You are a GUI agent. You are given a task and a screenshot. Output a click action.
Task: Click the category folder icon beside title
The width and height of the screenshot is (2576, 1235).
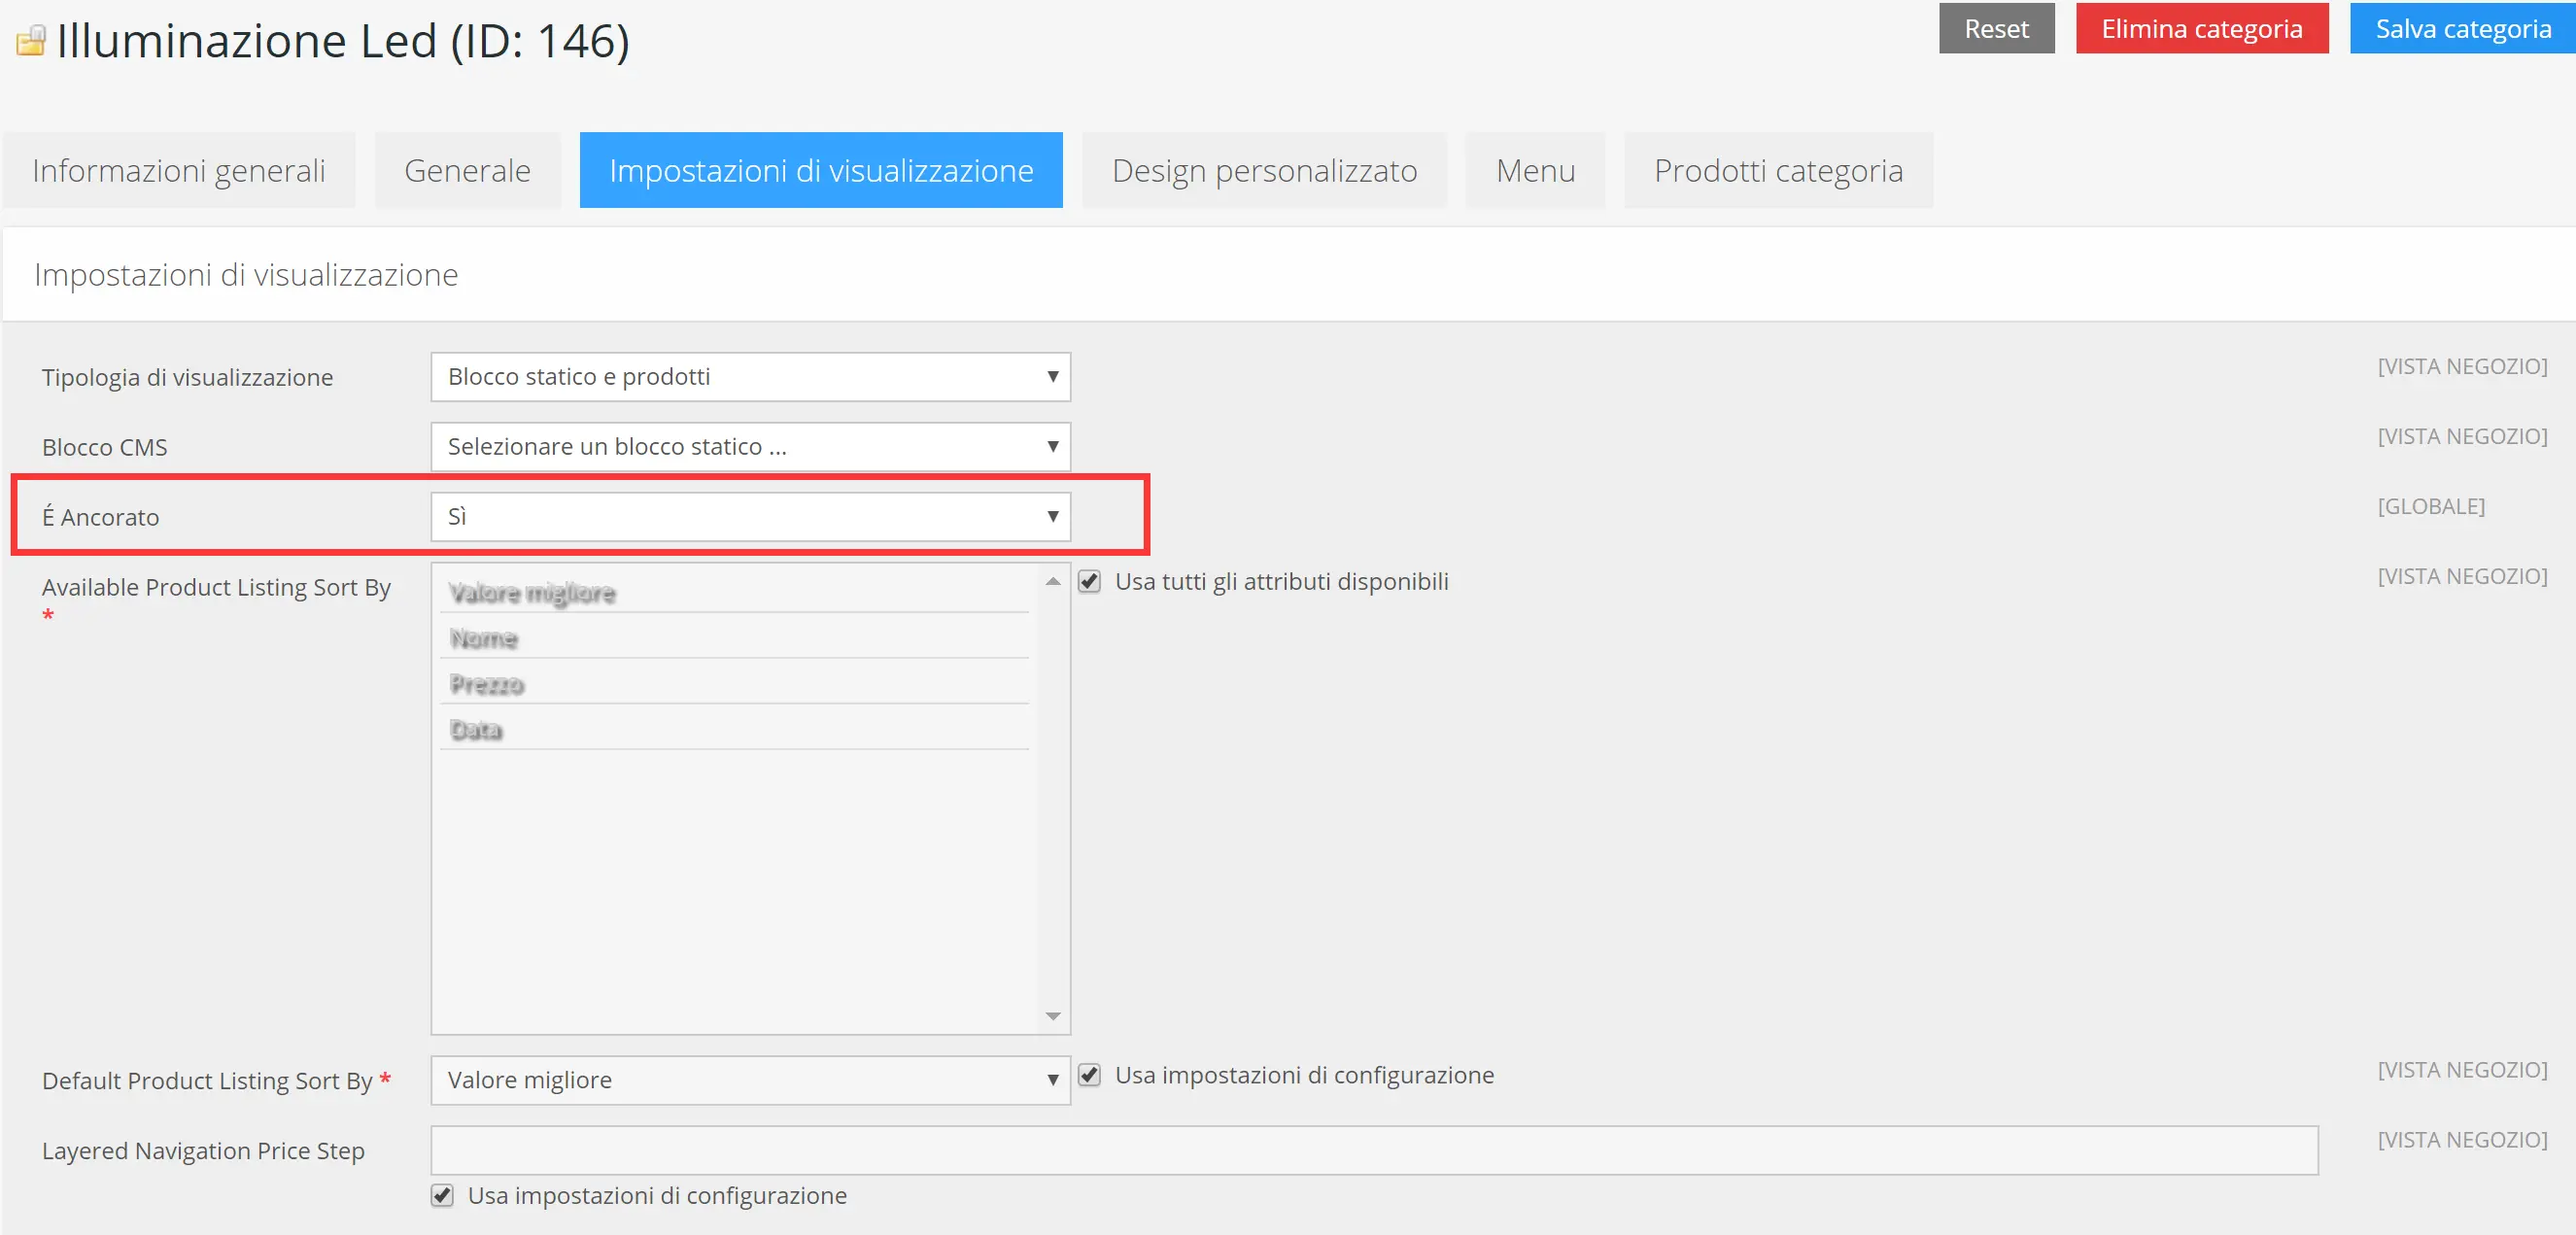click(x=31, y=41)
